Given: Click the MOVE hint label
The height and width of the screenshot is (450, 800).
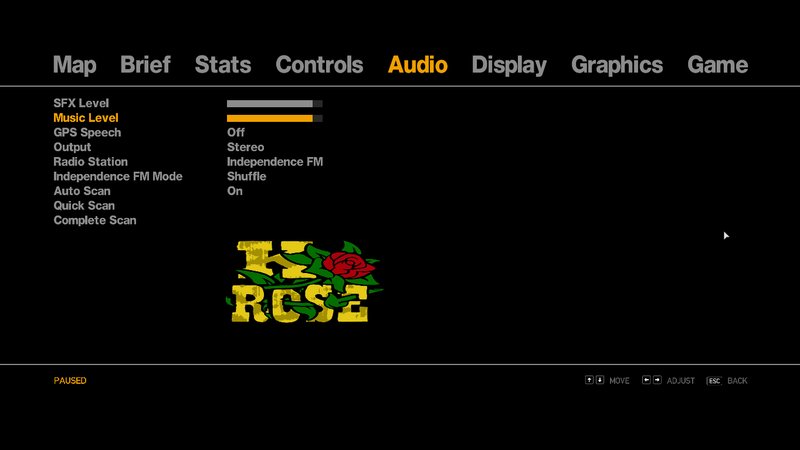Looking at the screenshot, I should pos(619,381).
